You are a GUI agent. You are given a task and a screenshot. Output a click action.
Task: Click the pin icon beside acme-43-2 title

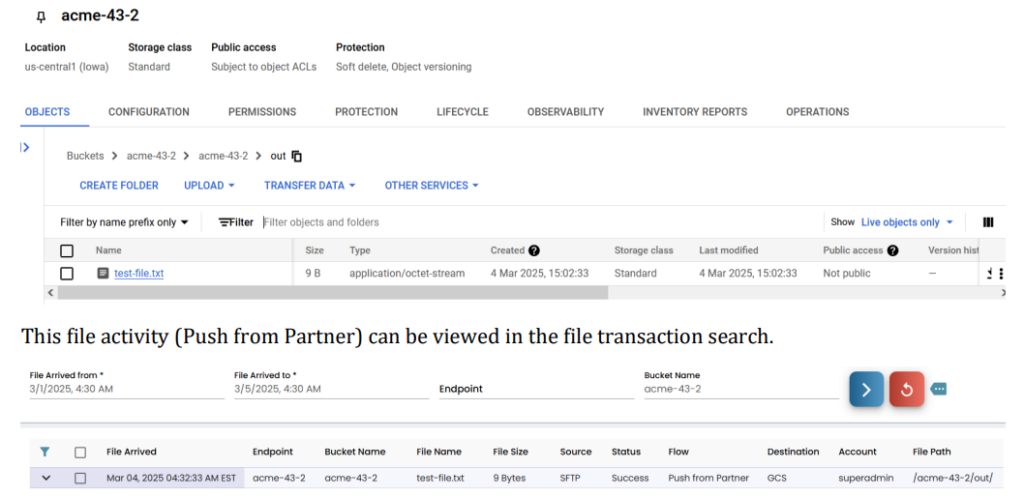41,17
